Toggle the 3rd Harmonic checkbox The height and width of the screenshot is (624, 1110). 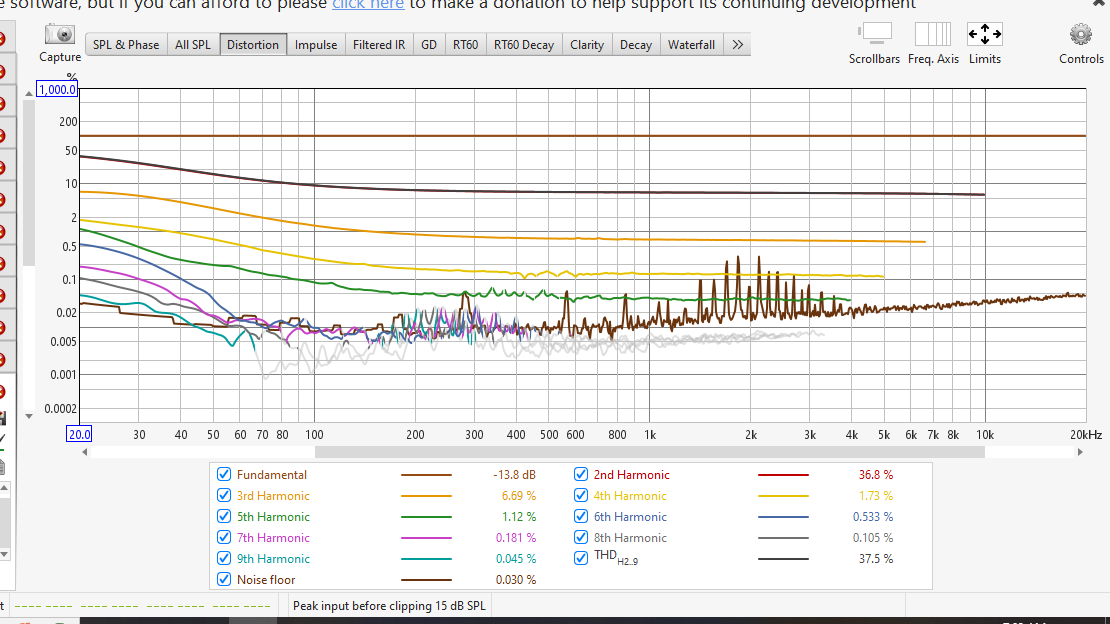point(224,496)
